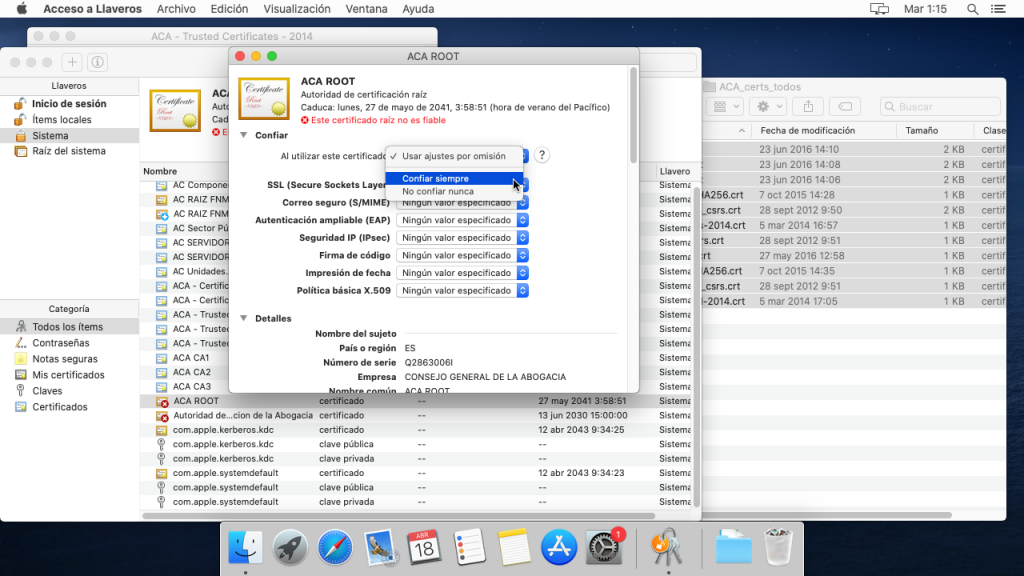
Task: Click the Finder edit tags button
Action: [x=844, y=106]
